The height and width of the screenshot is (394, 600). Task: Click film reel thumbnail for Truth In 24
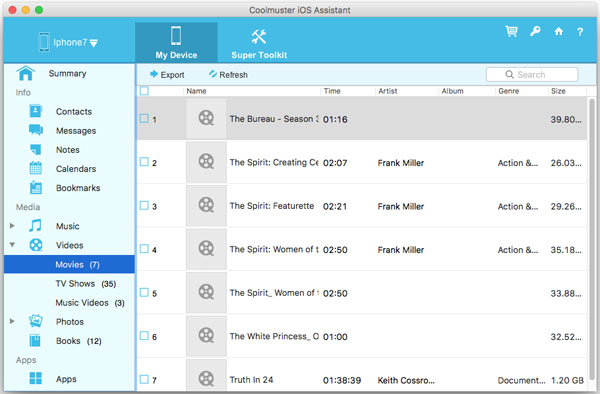pos(206,376)
